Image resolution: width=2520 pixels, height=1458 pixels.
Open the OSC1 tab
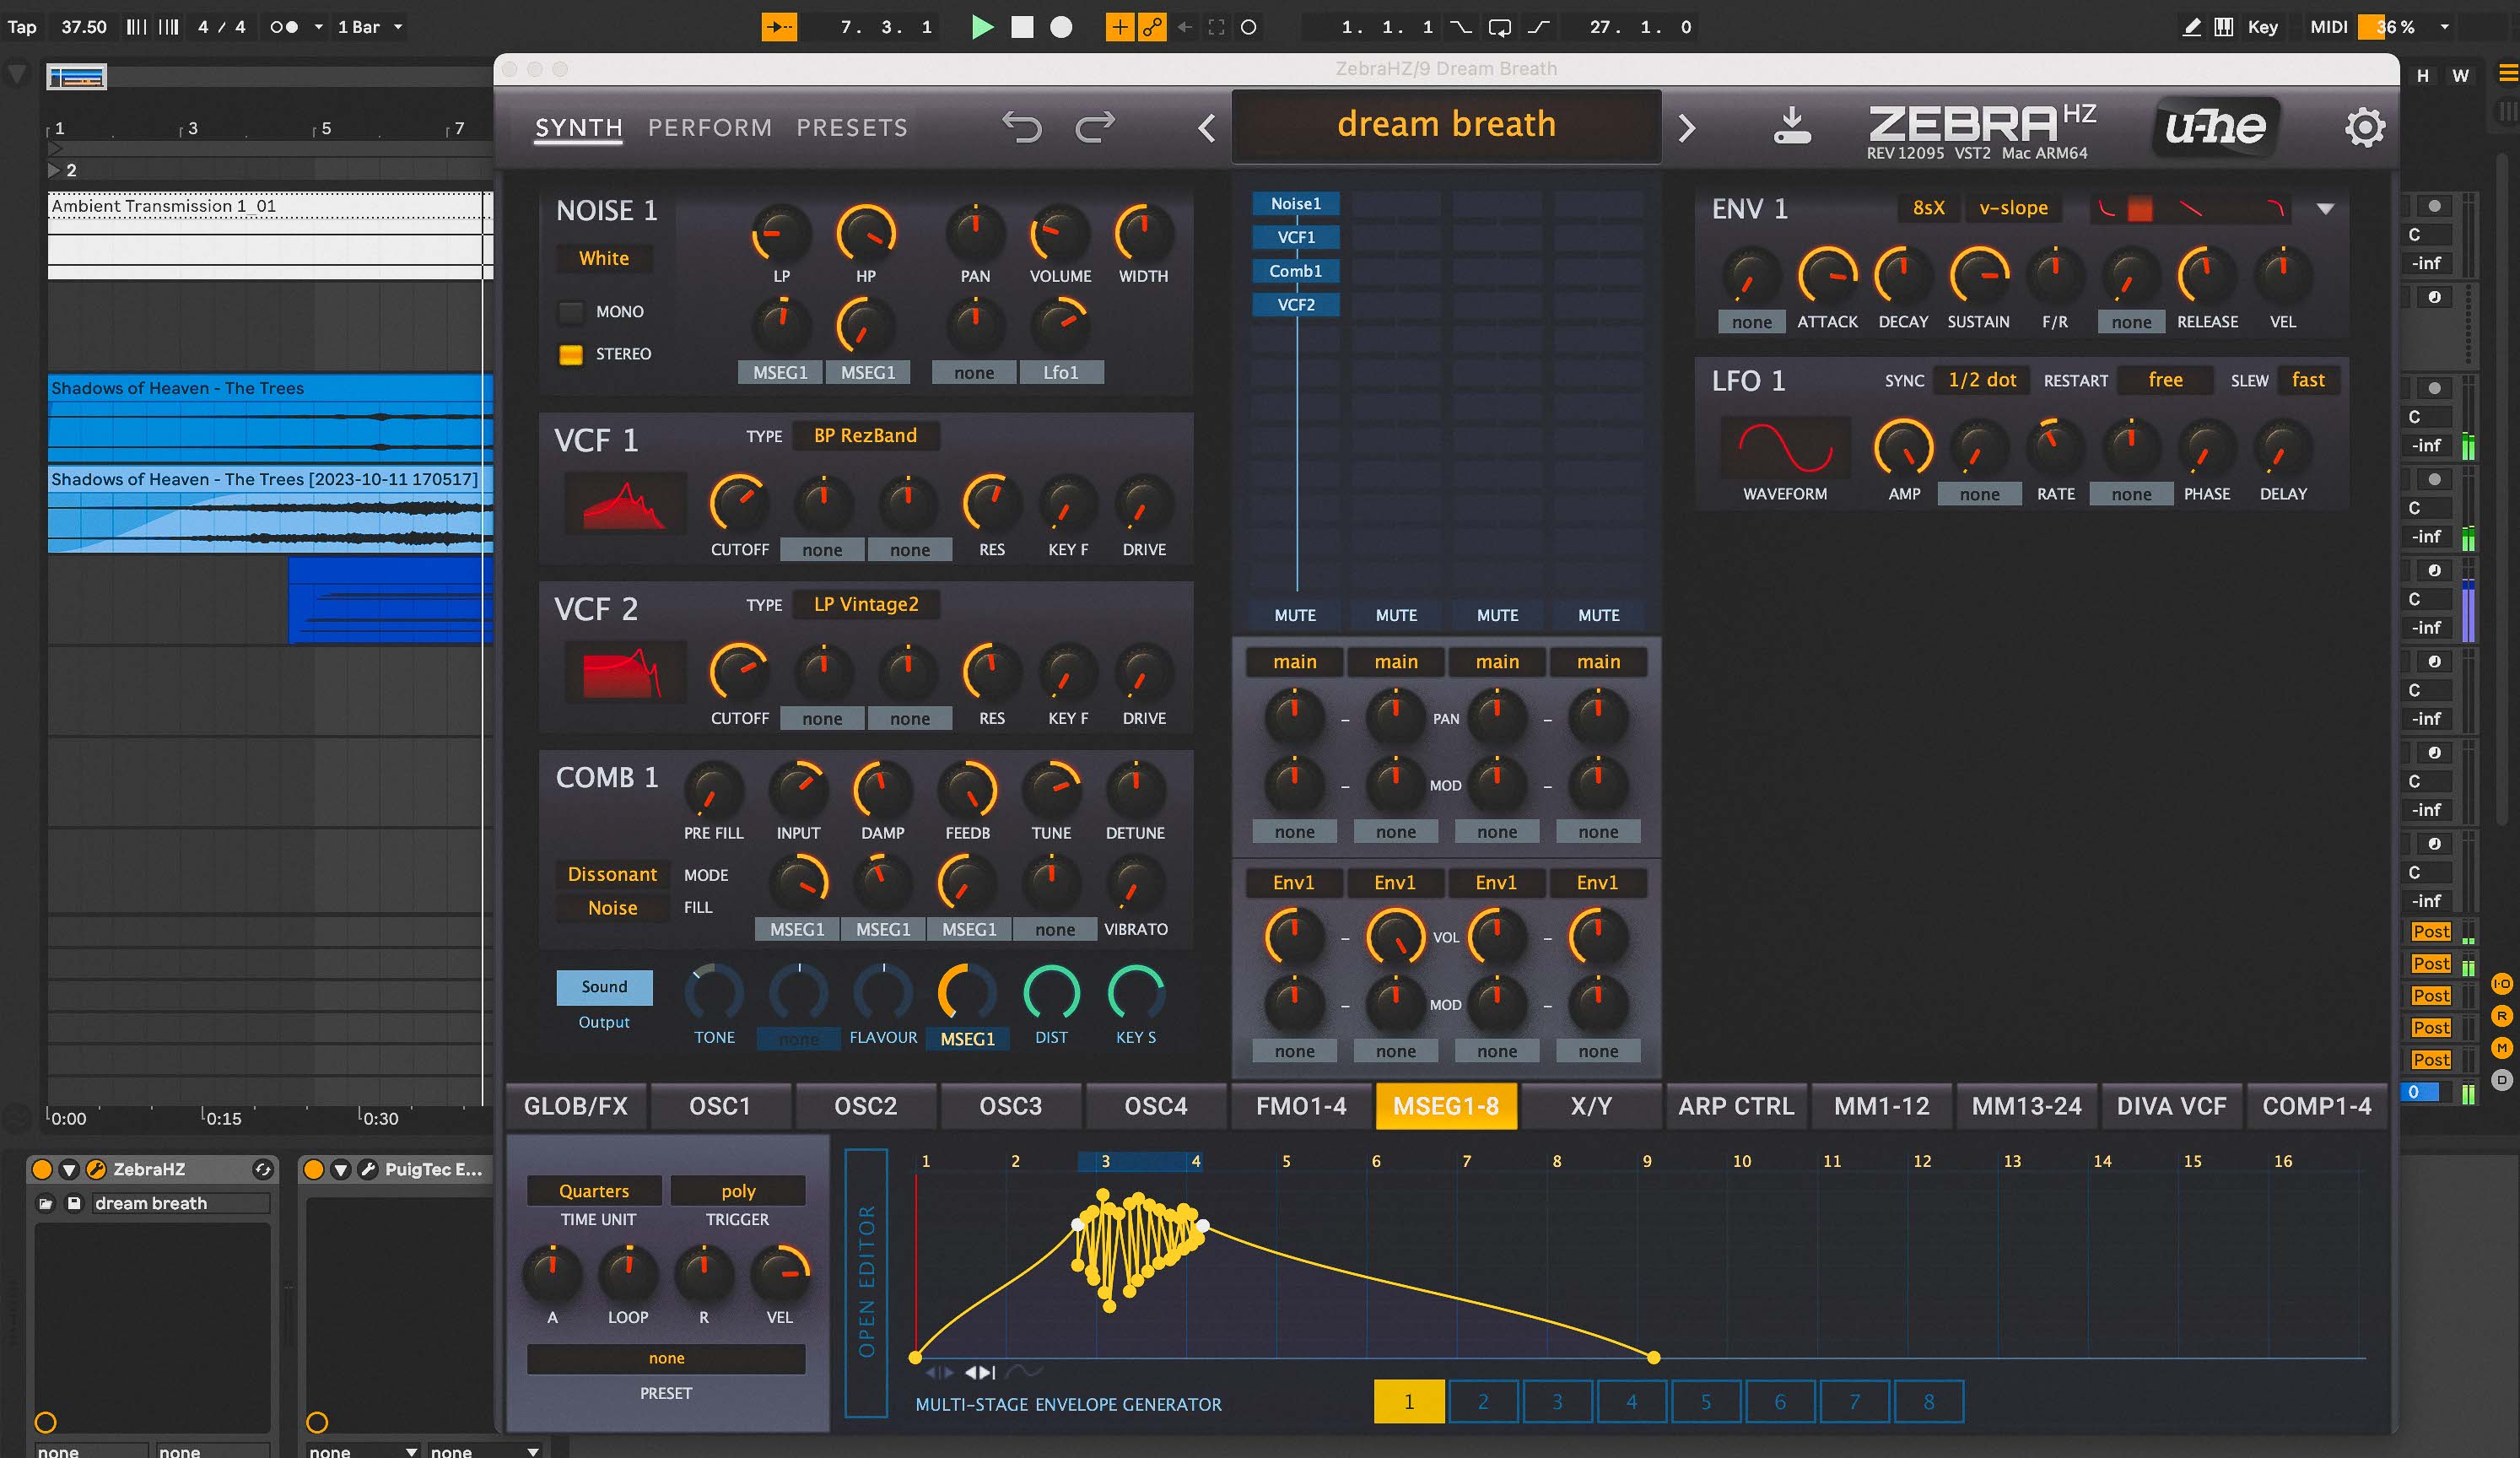(720, 1106)
